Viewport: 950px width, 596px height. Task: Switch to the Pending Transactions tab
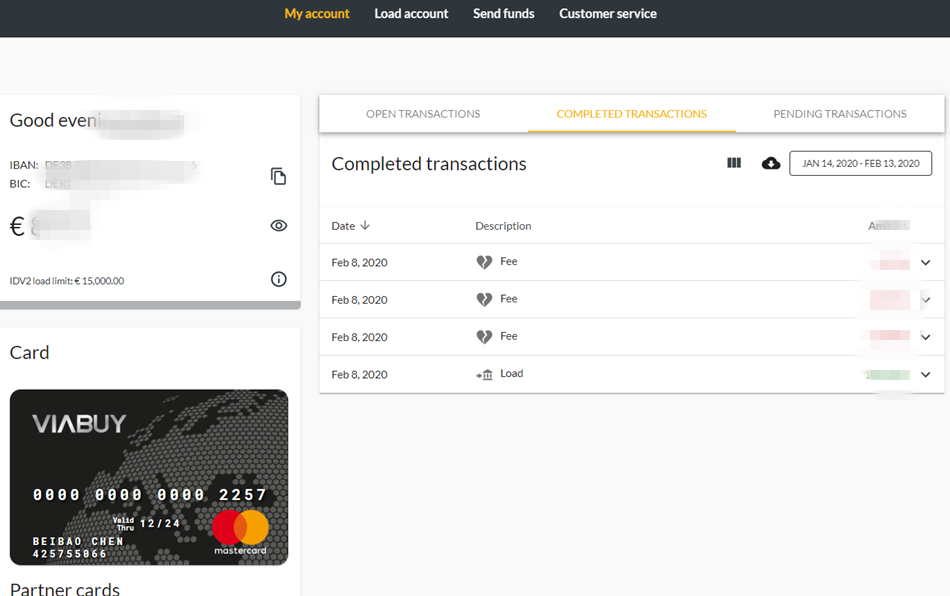(x=839, y=114)
